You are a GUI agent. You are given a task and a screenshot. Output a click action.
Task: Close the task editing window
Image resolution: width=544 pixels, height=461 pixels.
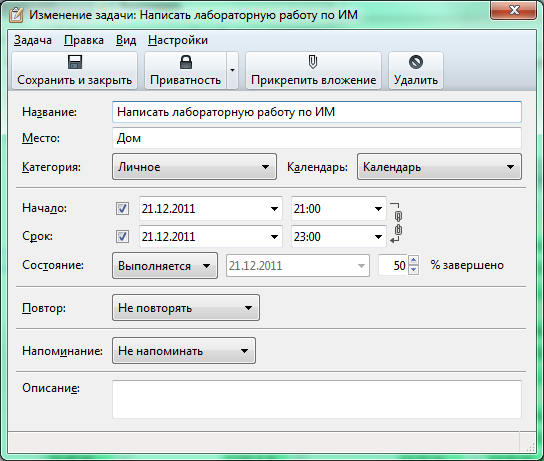[x=513, y=10]
